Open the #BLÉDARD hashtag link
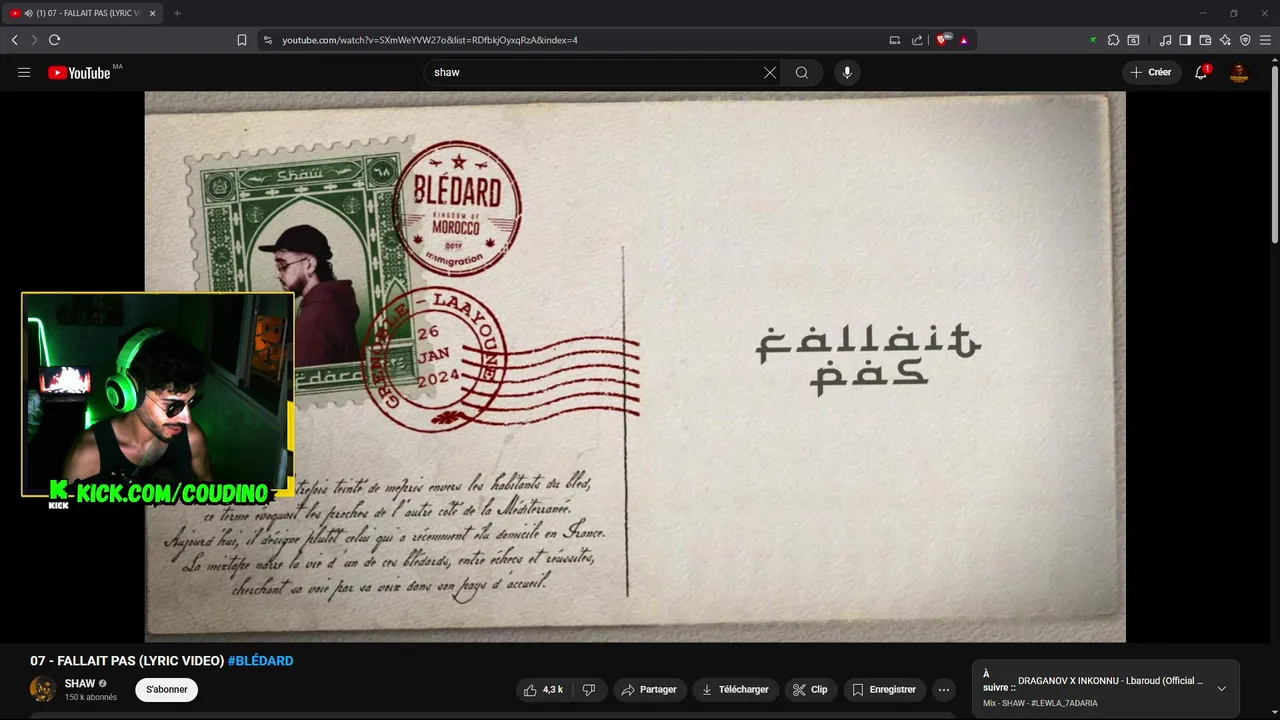1280x720 pixels. [x=260, y=661]
